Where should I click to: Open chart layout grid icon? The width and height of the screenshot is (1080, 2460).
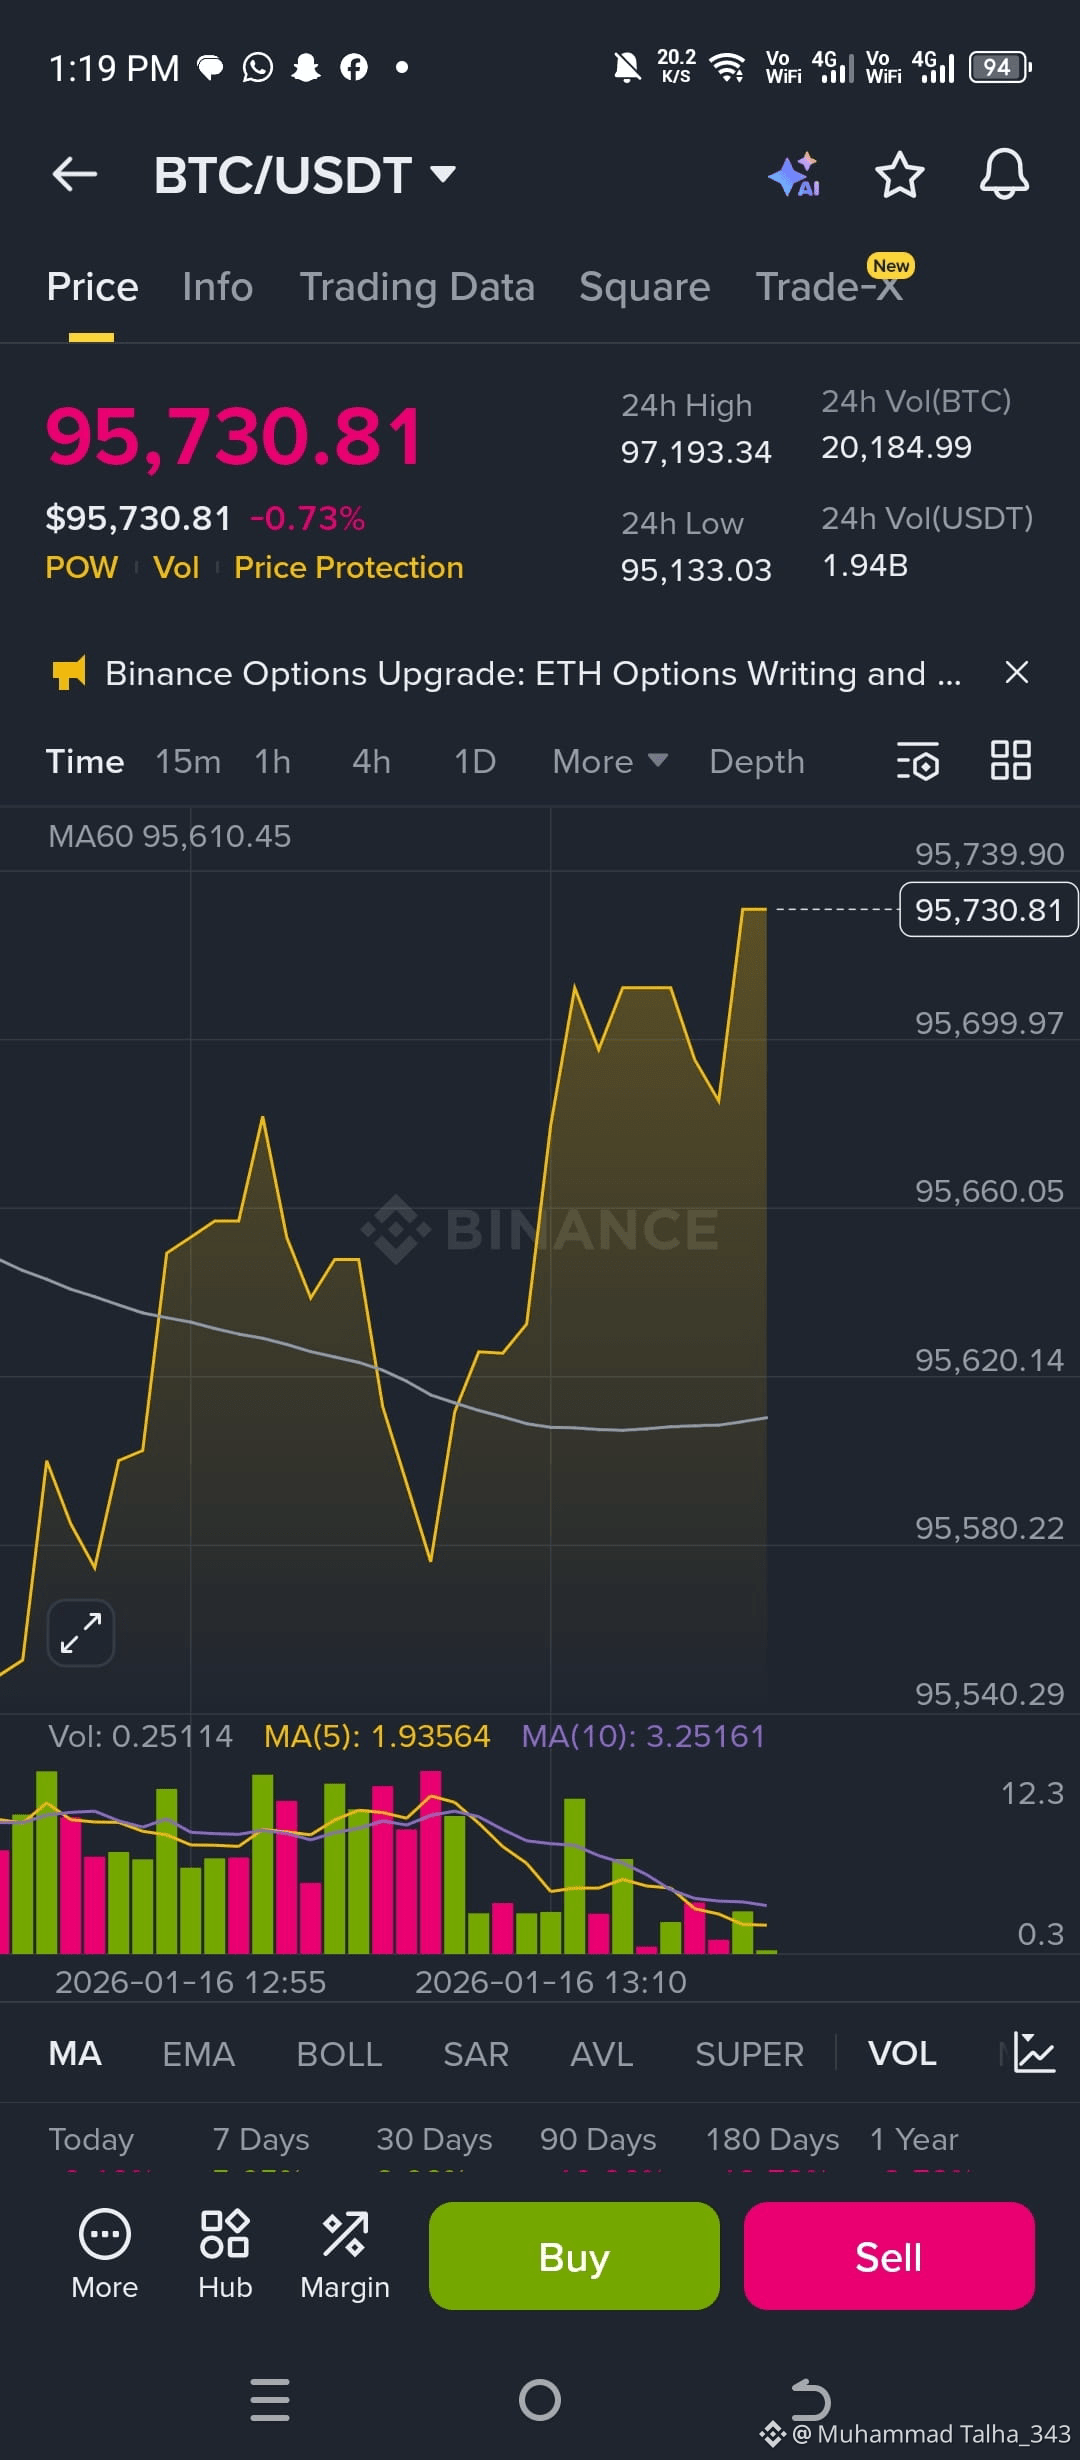[x=1010, y=760]
